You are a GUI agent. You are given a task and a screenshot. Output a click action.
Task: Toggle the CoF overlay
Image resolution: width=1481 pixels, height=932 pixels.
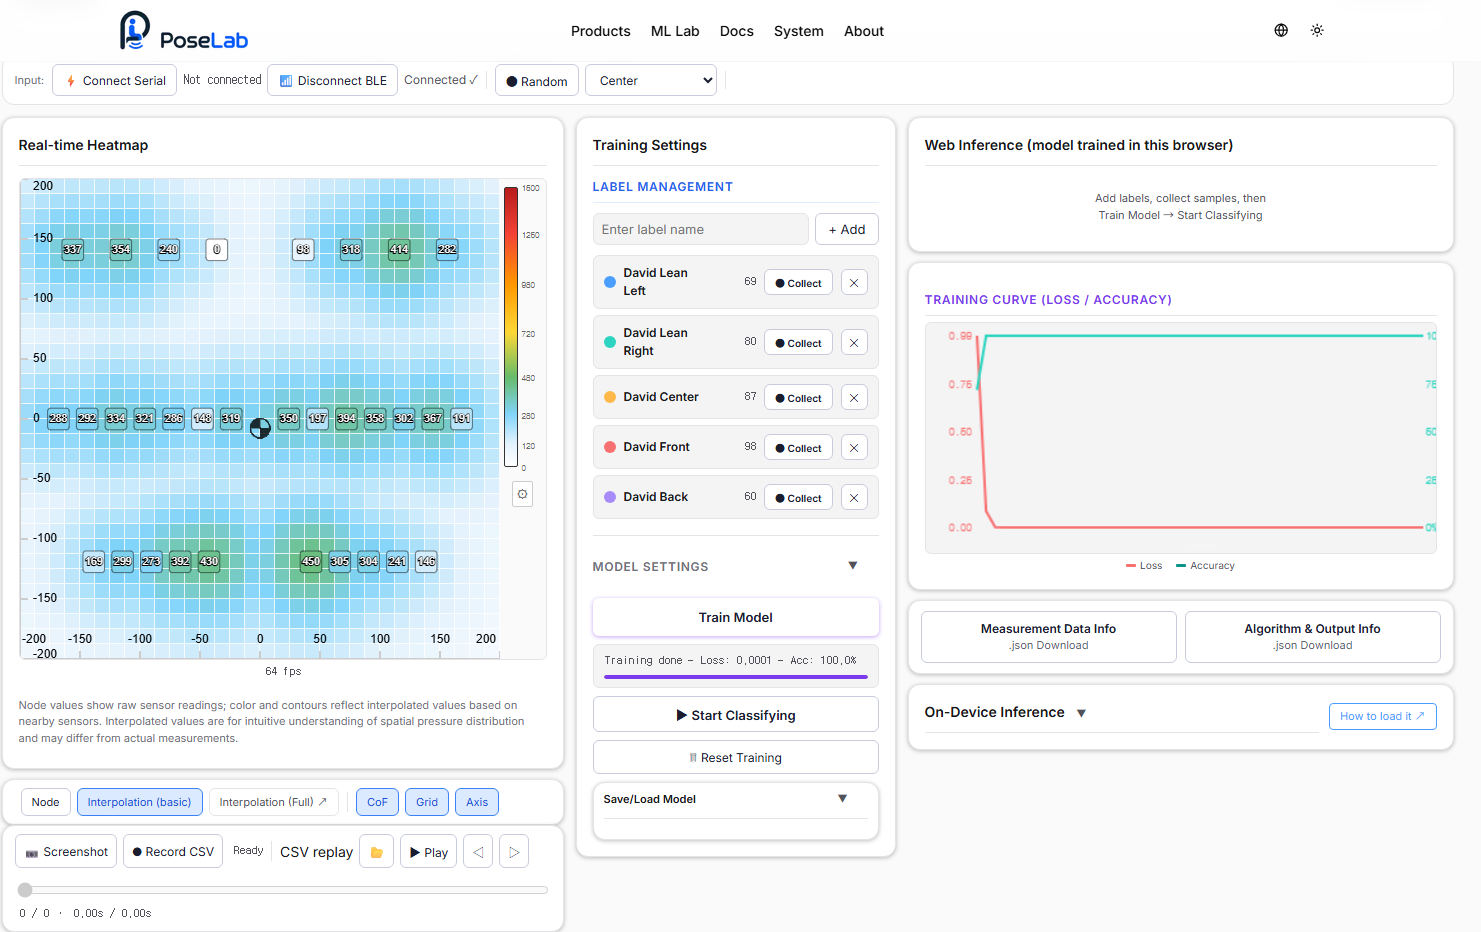click(x=377, y=802)
